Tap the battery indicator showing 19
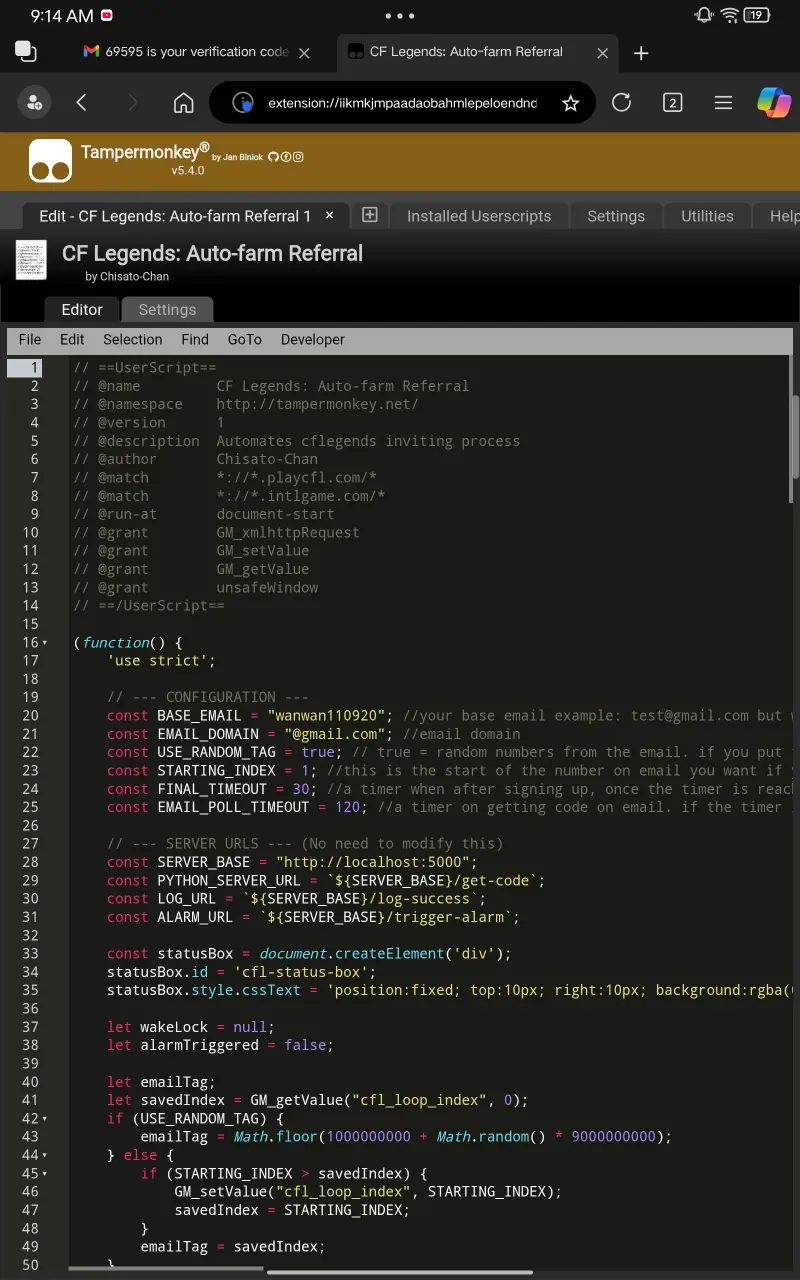The image size is (800, 1280). pos(758,15)
